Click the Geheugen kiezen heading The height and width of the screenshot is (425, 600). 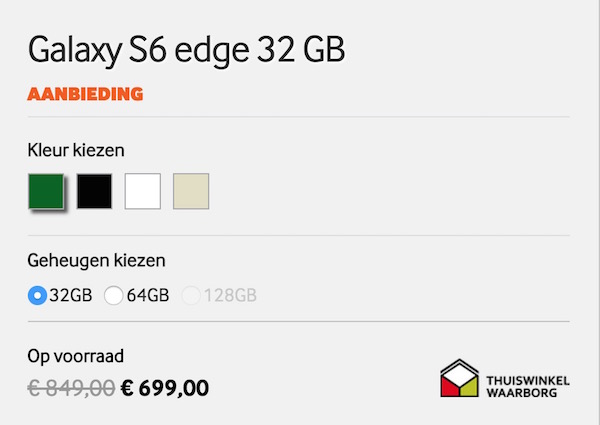click(x=96, y=261)
